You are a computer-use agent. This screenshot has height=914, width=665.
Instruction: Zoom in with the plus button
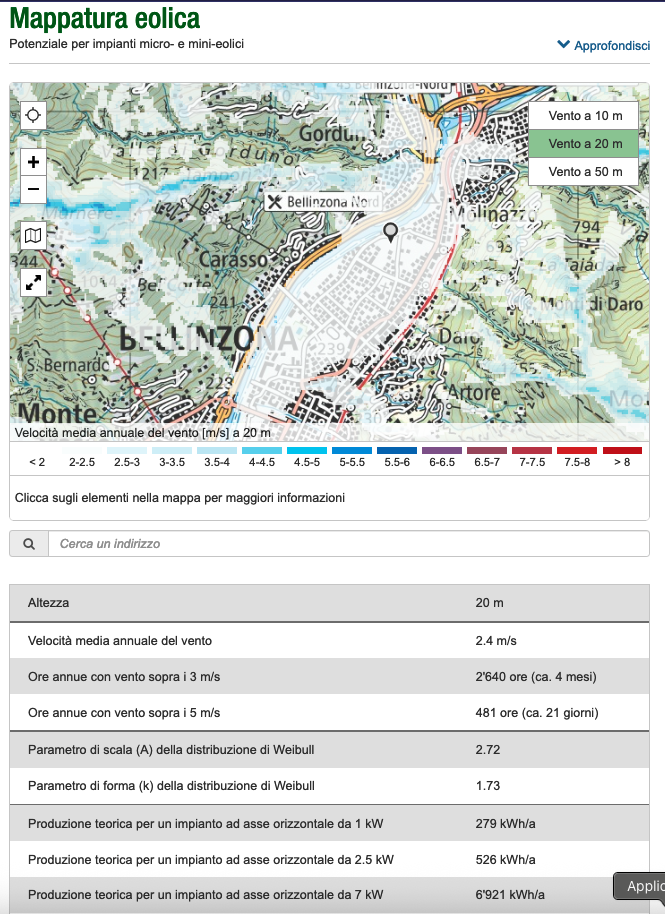tap(33, 161)
